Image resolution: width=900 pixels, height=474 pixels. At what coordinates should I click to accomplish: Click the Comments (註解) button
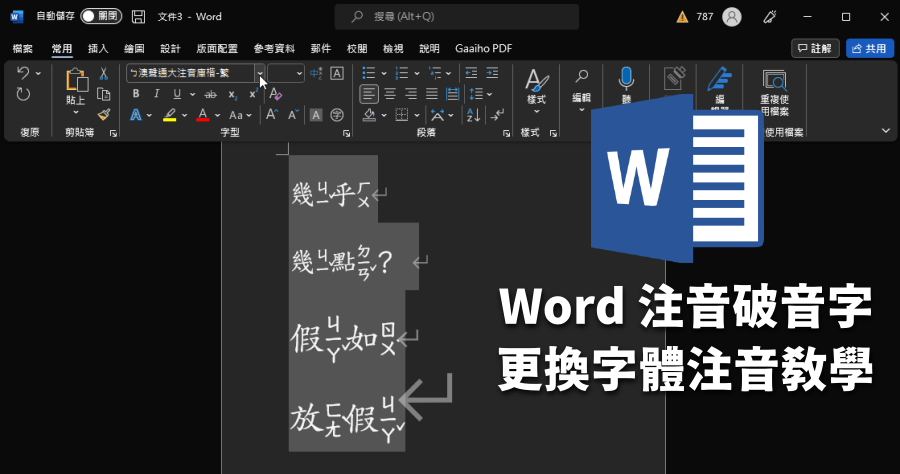click(815, 48)
